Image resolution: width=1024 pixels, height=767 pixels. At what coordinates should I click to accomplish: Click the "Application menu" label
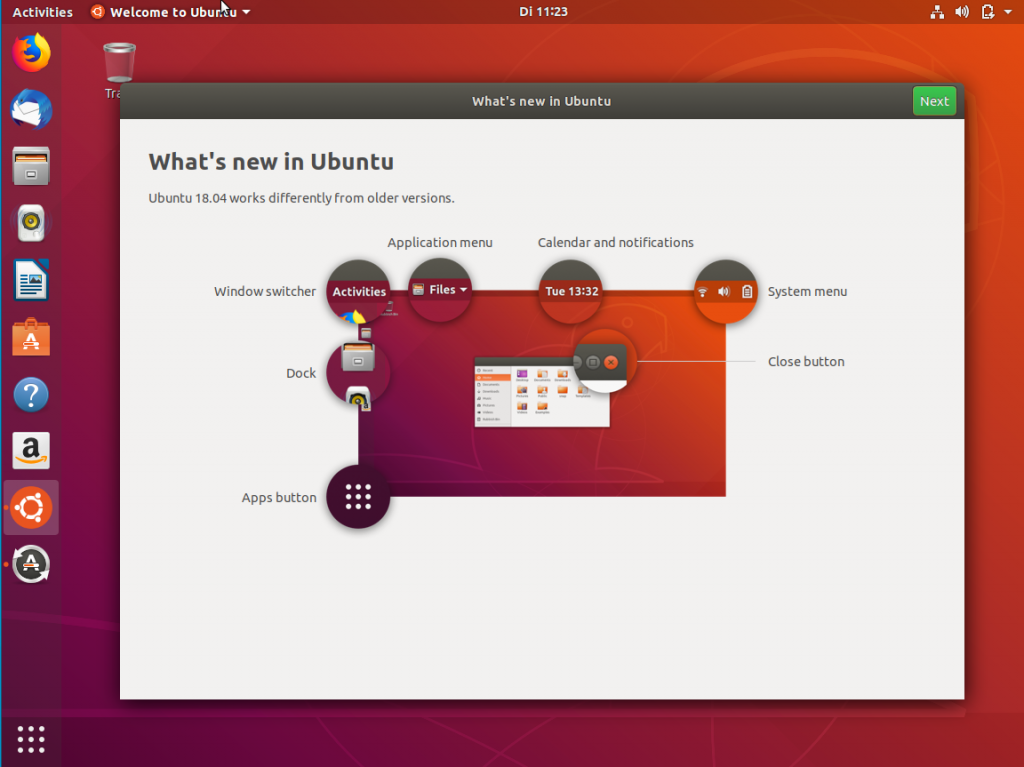pos(440,242)
